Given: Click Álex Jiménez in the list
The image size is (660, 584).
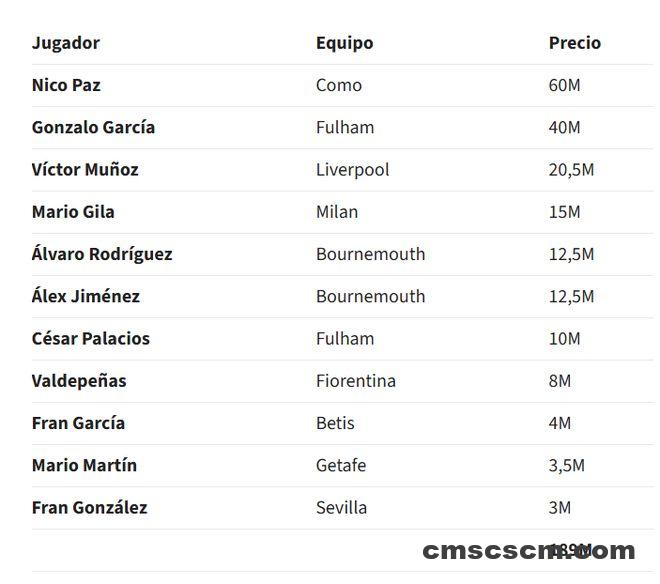Looking at the screenshot, I should pyautogui.click(x=86, y=296).
